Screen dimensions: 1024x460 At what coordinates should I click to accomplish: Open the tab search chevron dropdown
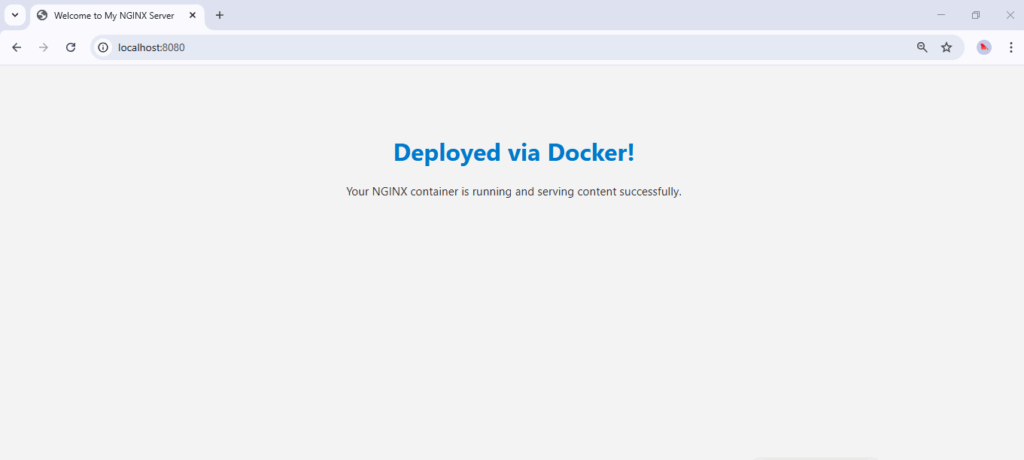(x=15, y=15)
